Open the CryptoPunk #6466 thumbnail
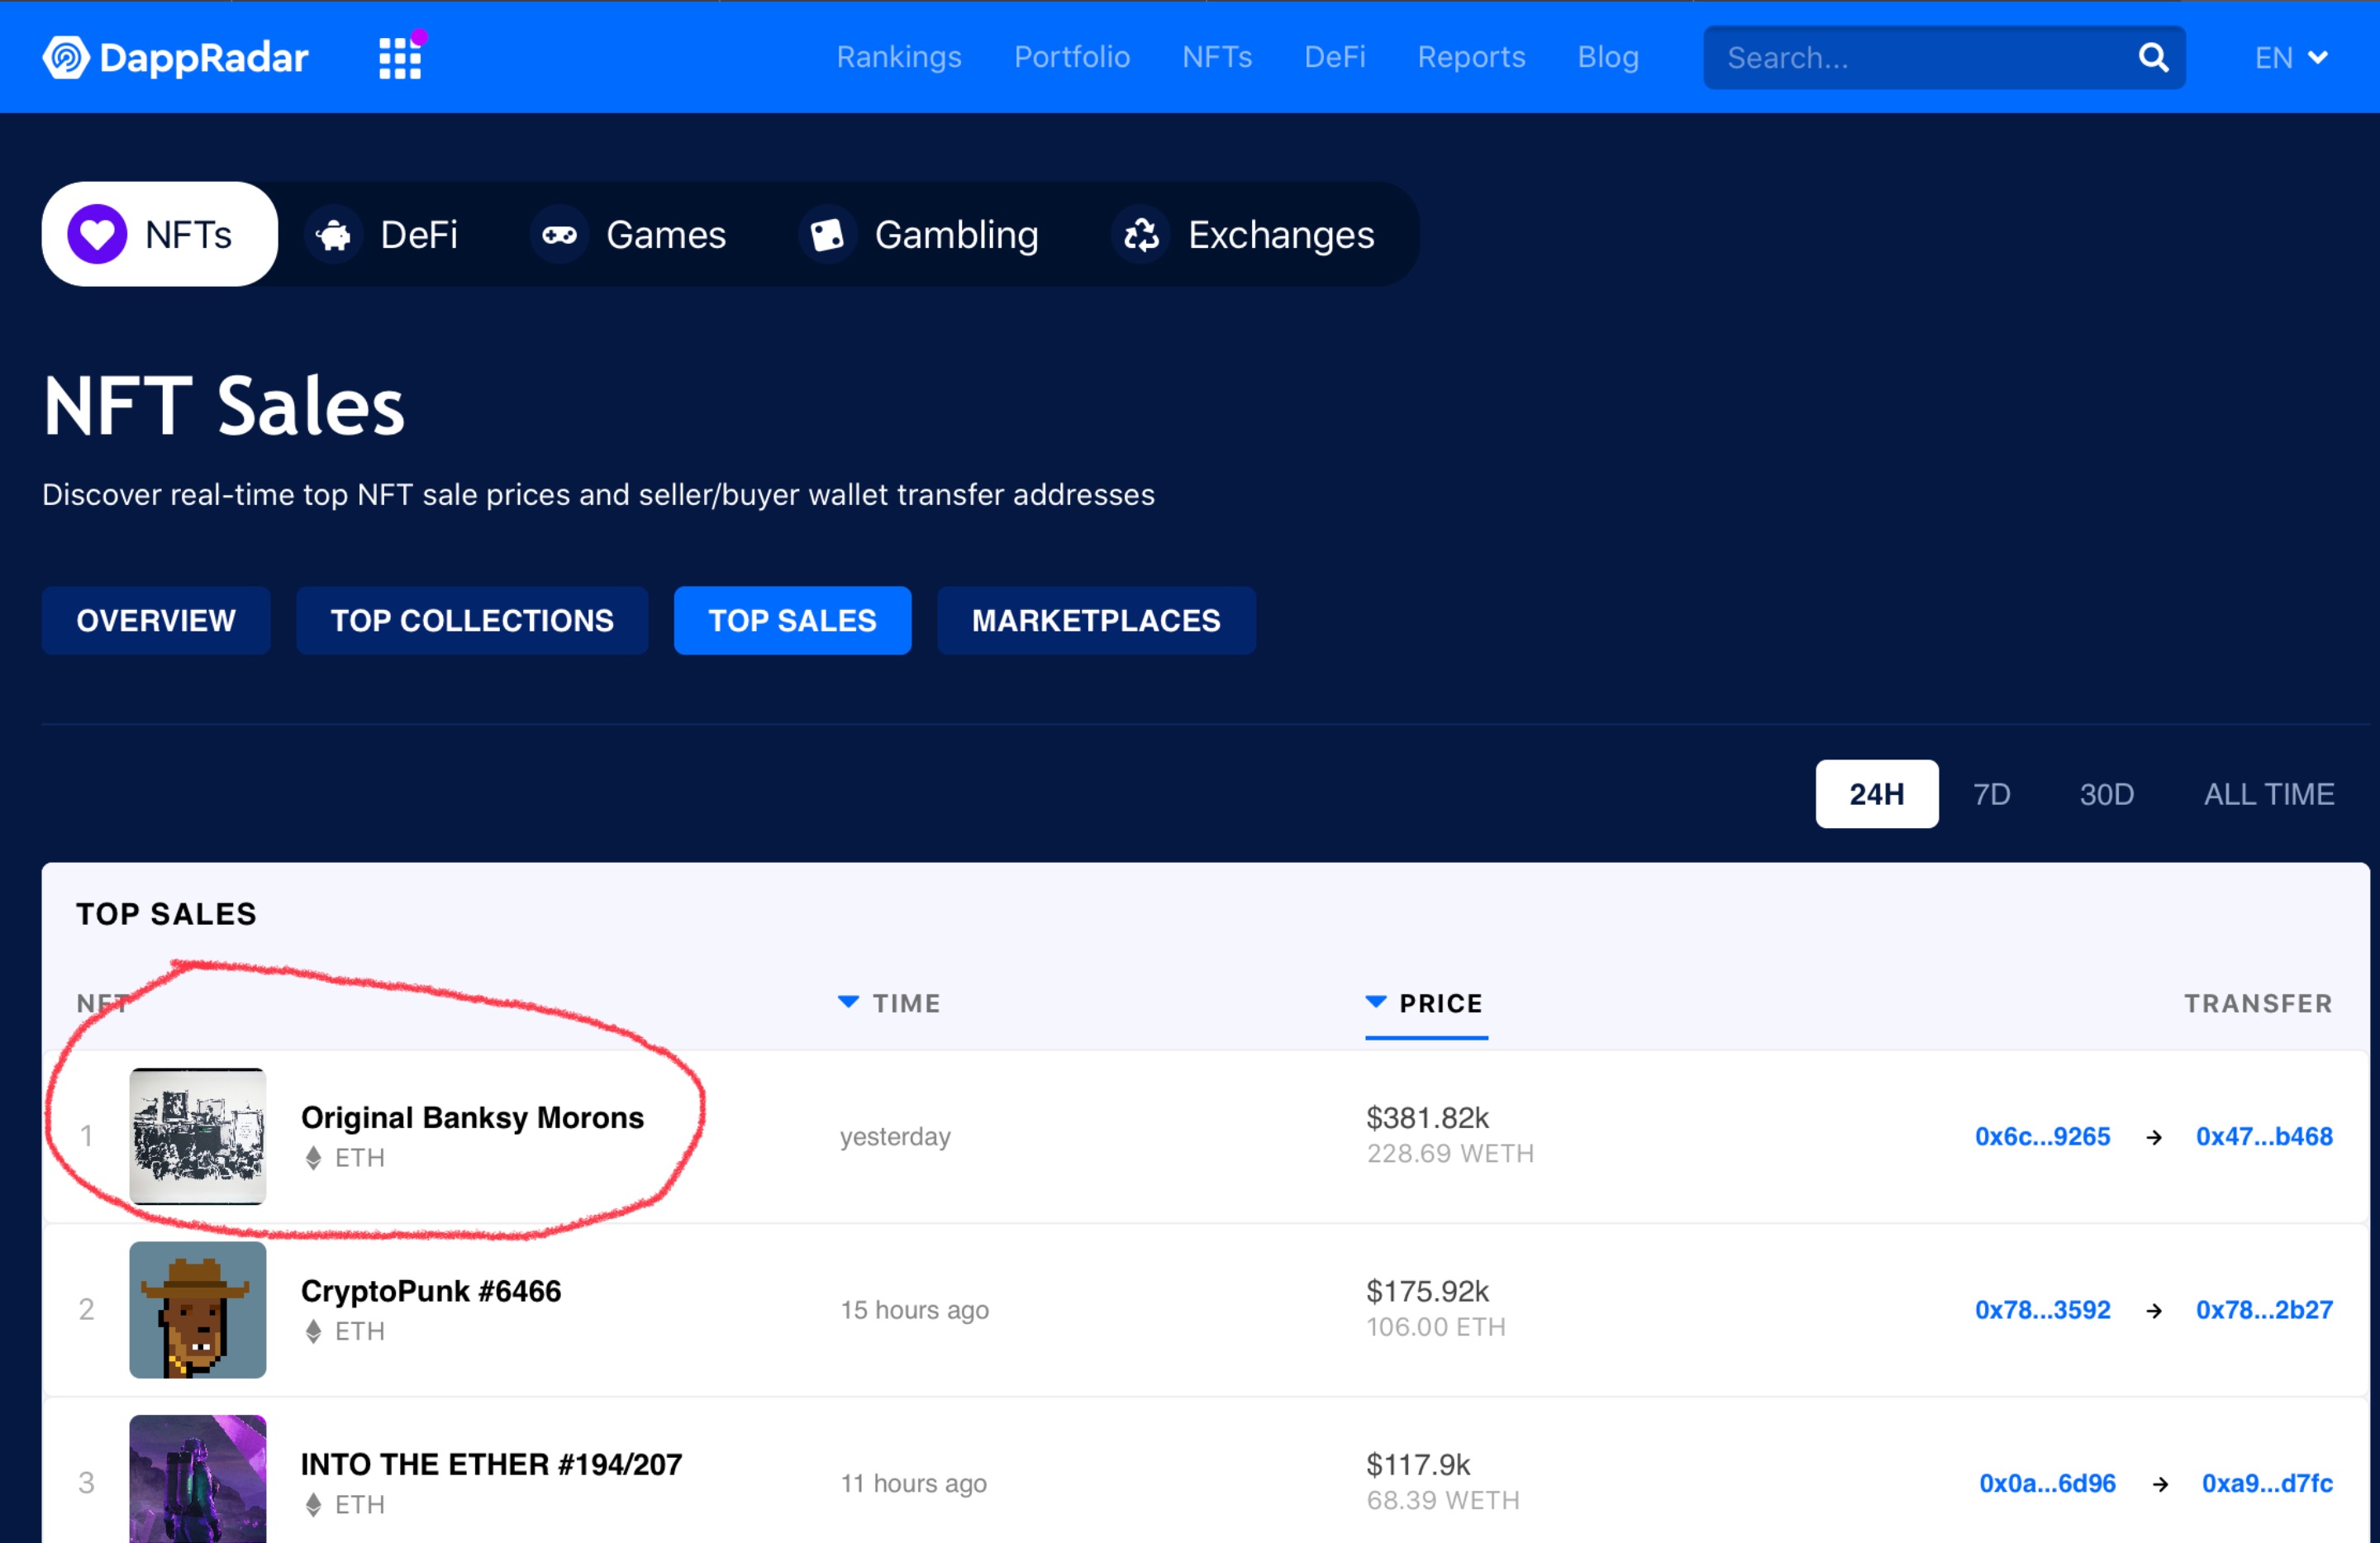Image resolution: width=2380 pixels, height=1543 pixels. tap(198, 1310)
